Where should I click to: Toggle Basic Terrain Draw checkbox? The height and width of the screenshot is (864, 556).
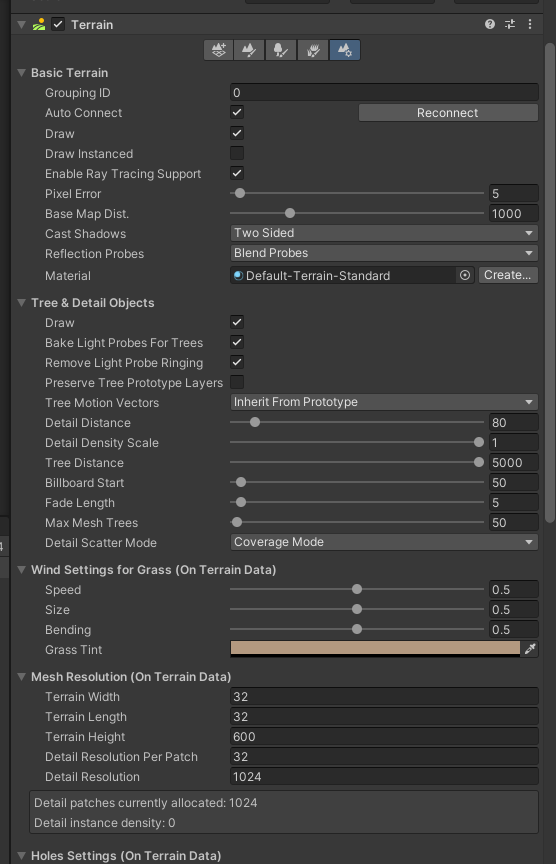pyautogui.click(x=237, y=133)
